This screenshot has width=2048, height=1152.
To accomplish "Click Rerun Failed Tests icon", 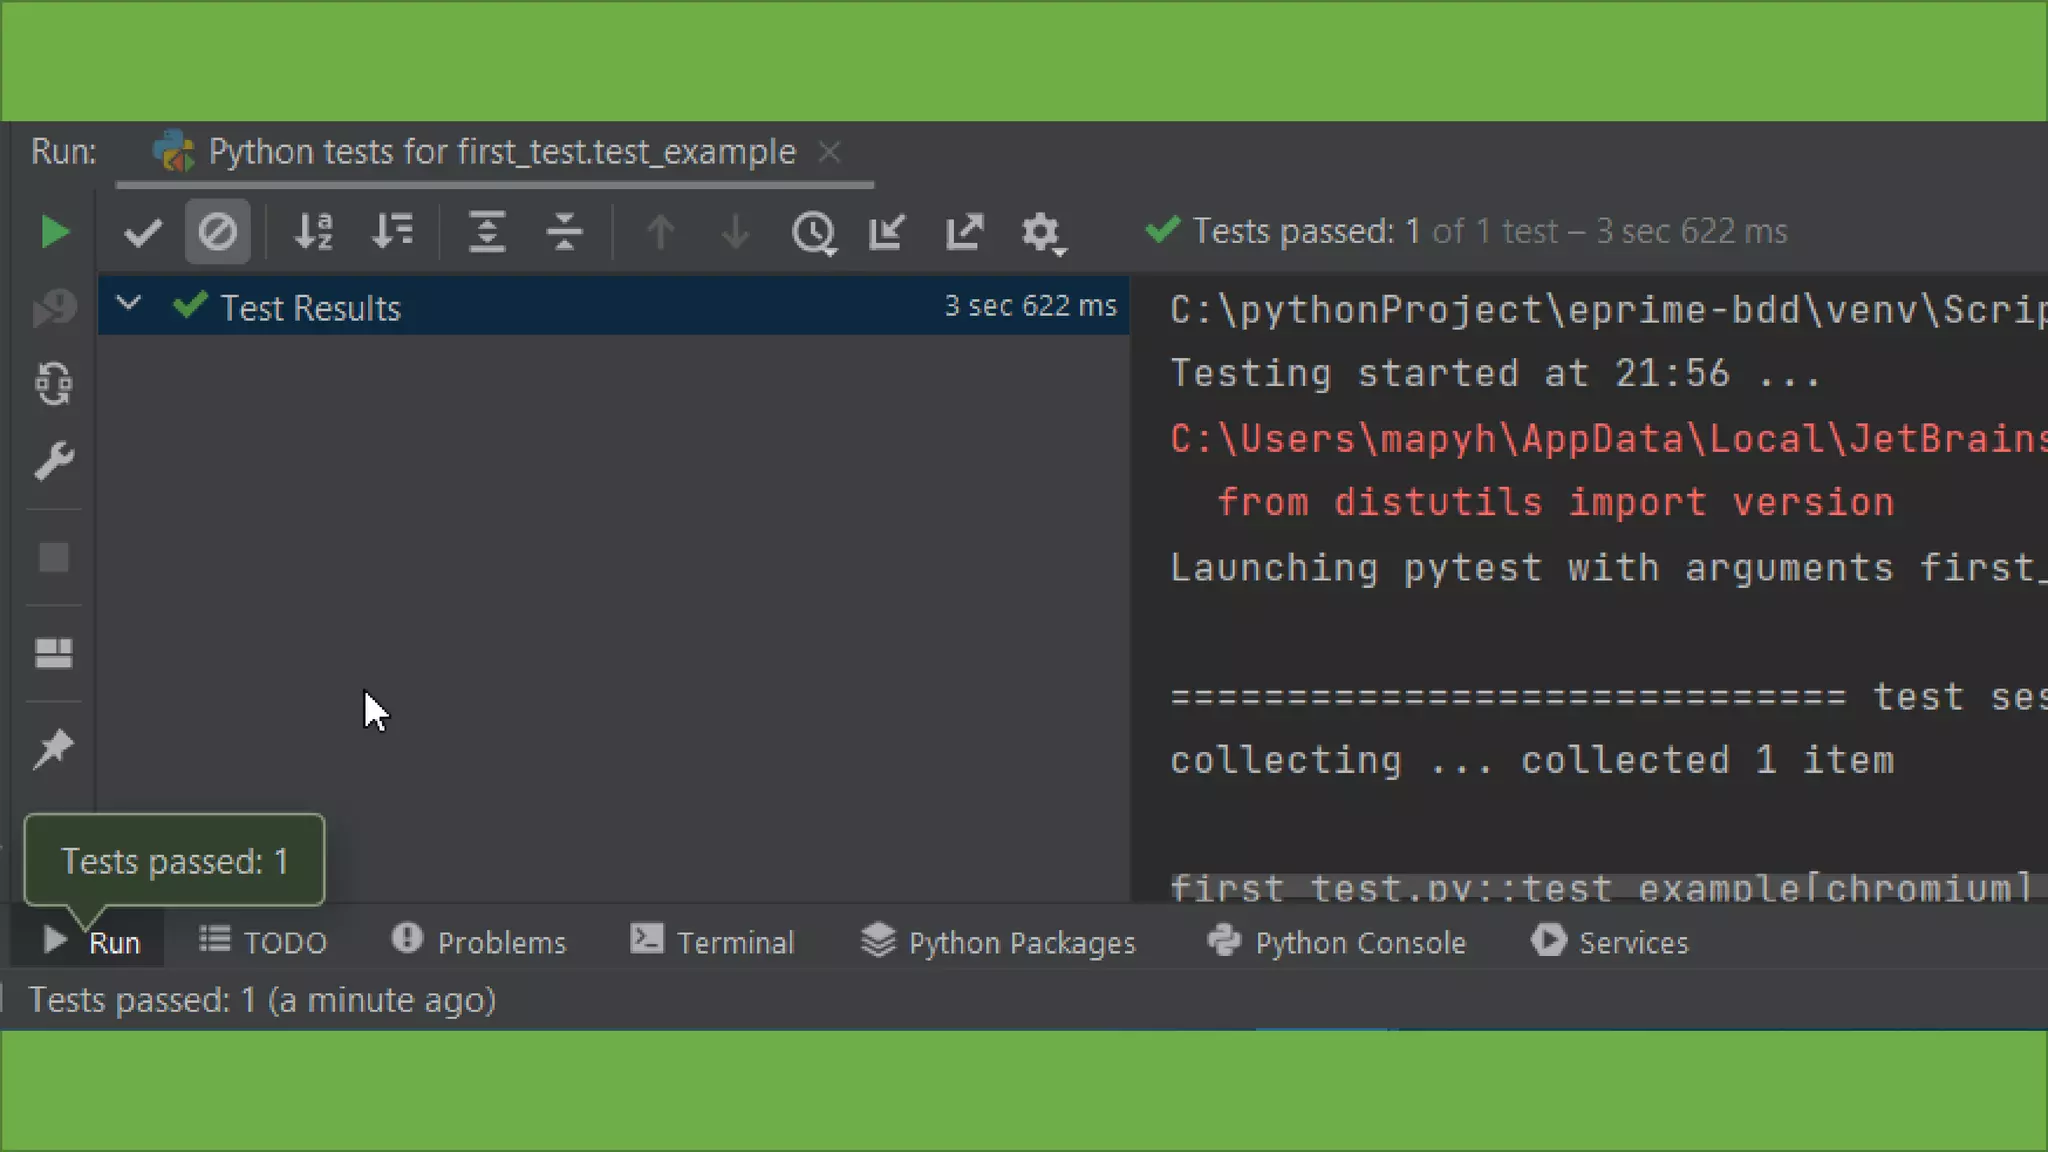I will pyautogui.click(x=54, y=308).
